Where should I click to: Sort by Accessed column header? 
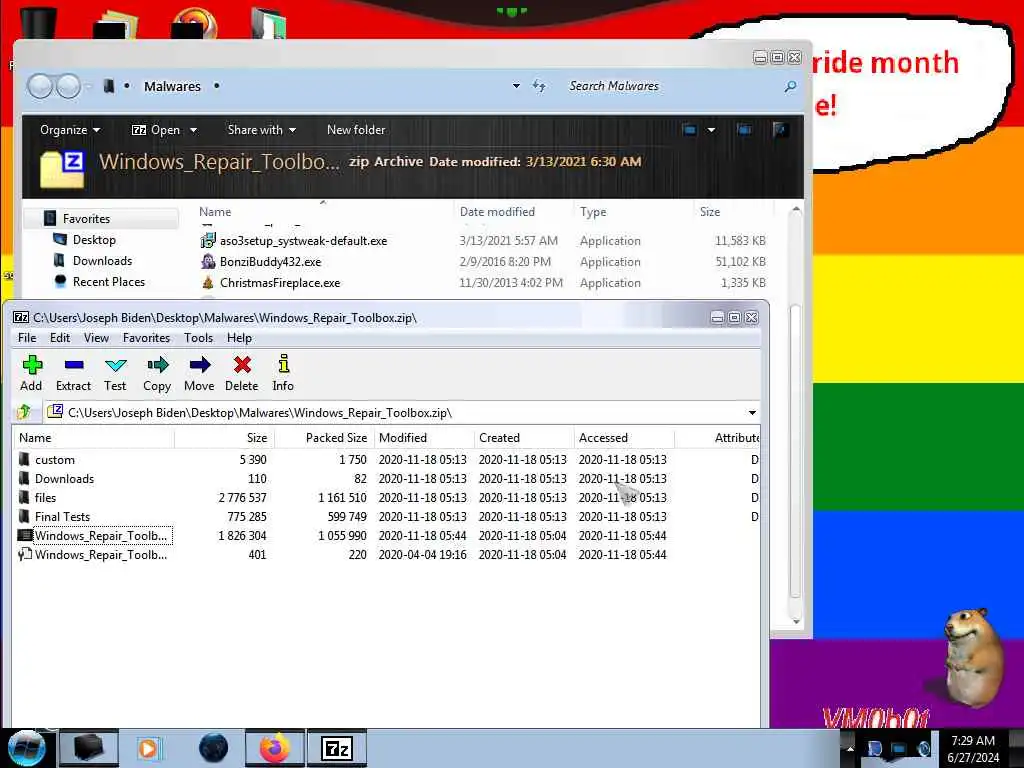(x=624, y=438)
